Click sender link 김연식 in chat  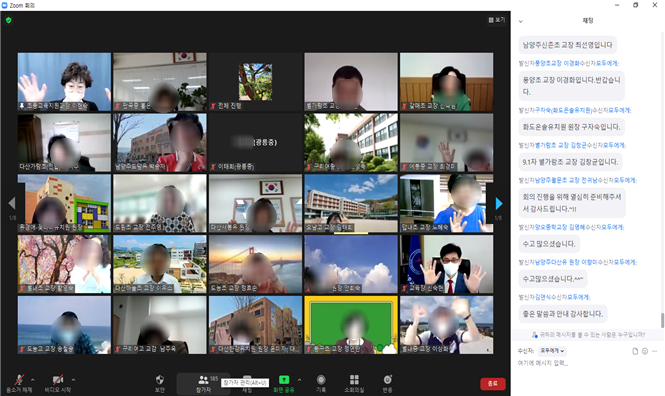543,297
